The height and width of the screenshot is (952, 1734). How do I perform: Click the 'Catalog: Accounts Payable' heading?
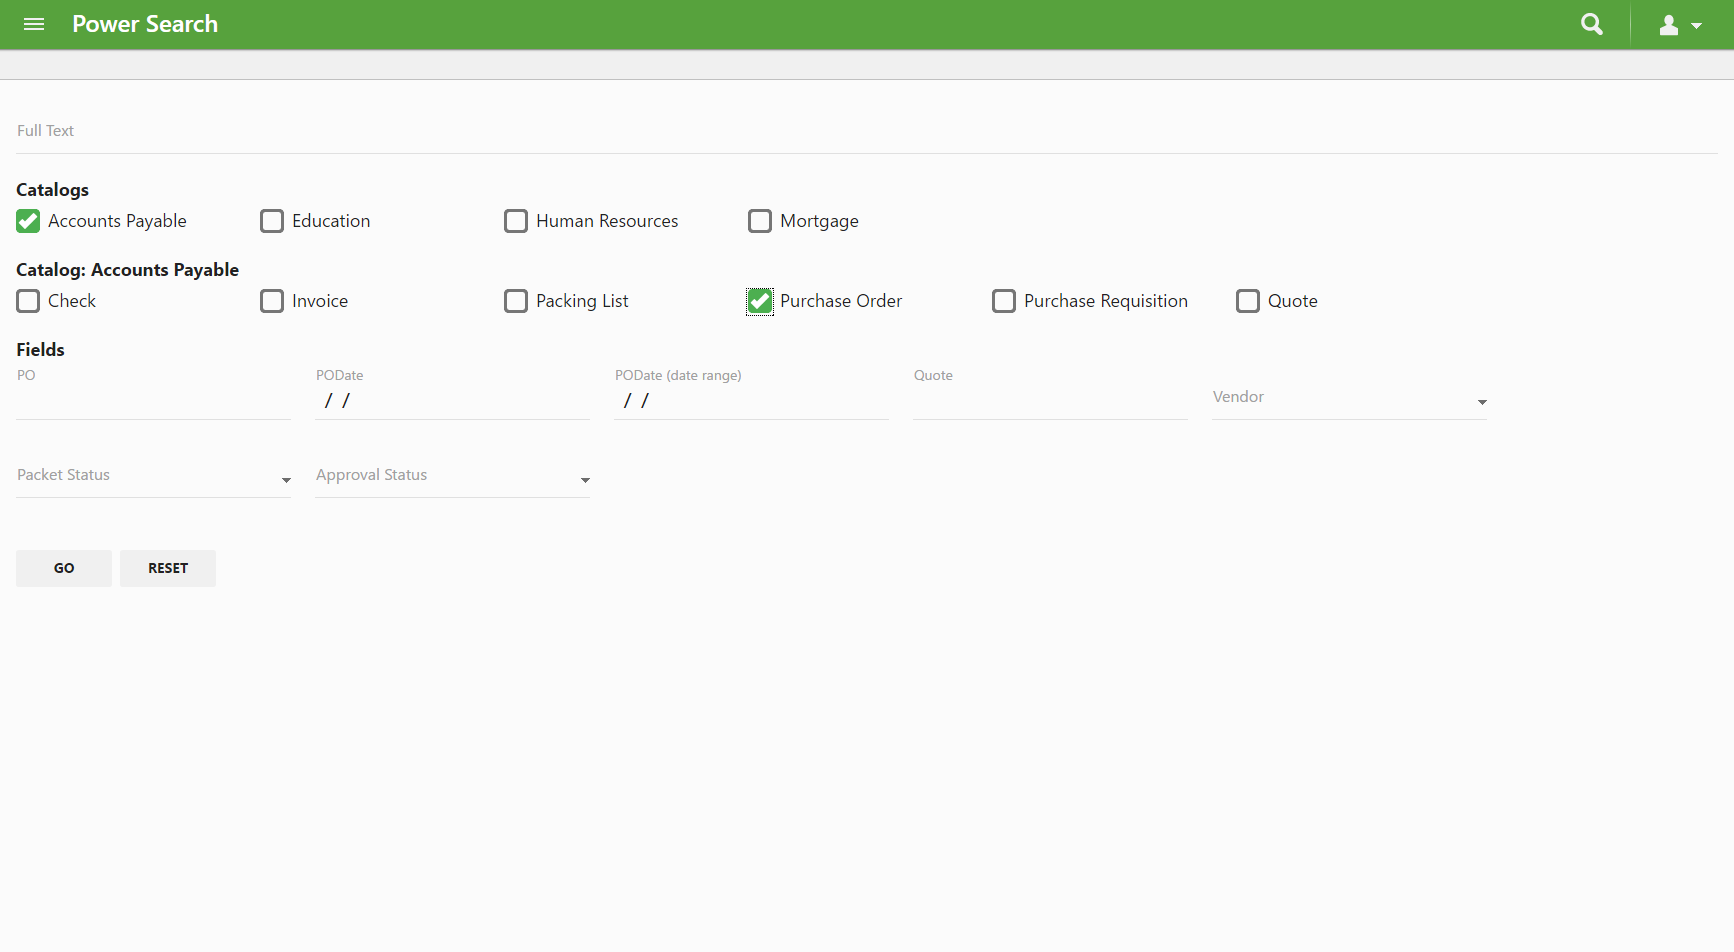click(127, 270)
